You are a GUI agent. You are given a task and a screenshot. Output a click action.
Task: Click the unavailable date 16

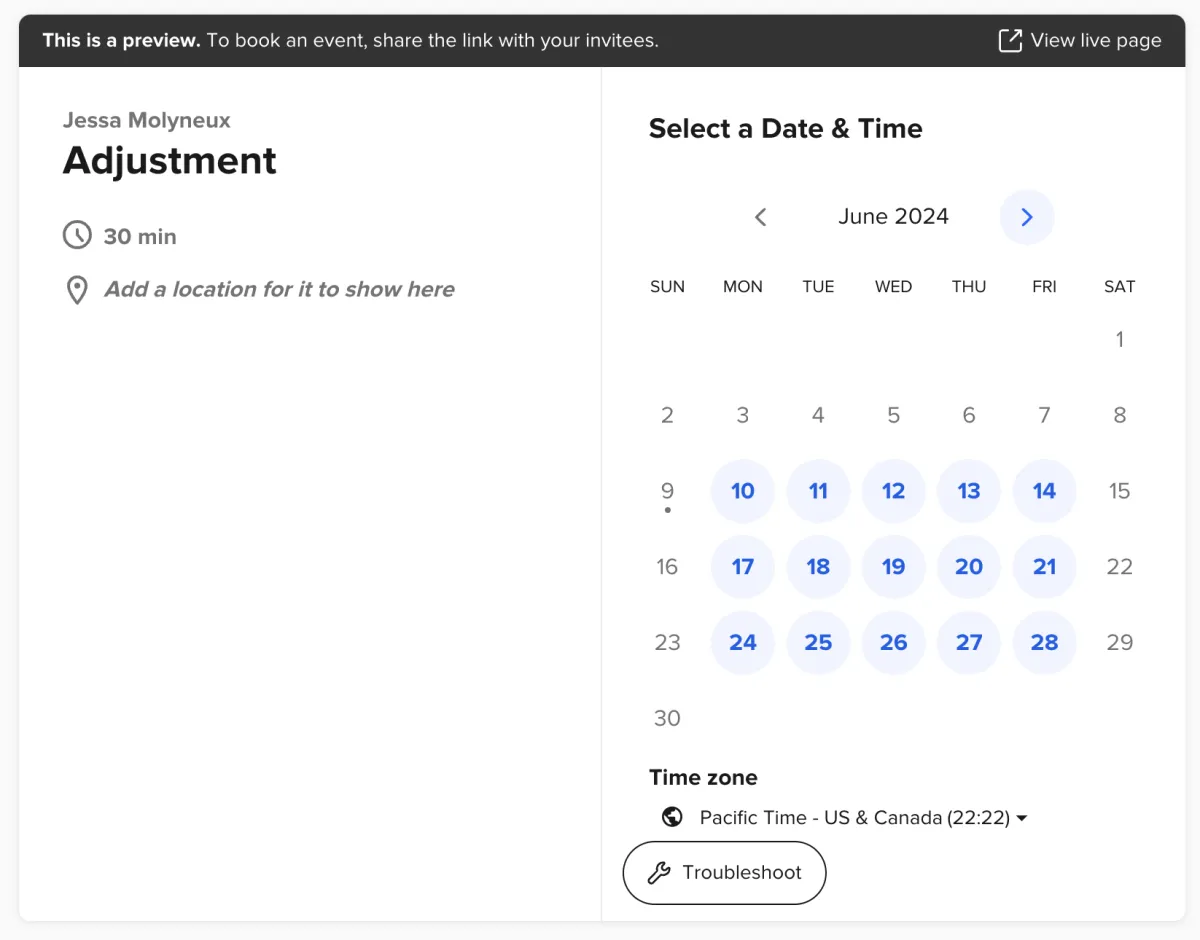(x=667, y=567)
